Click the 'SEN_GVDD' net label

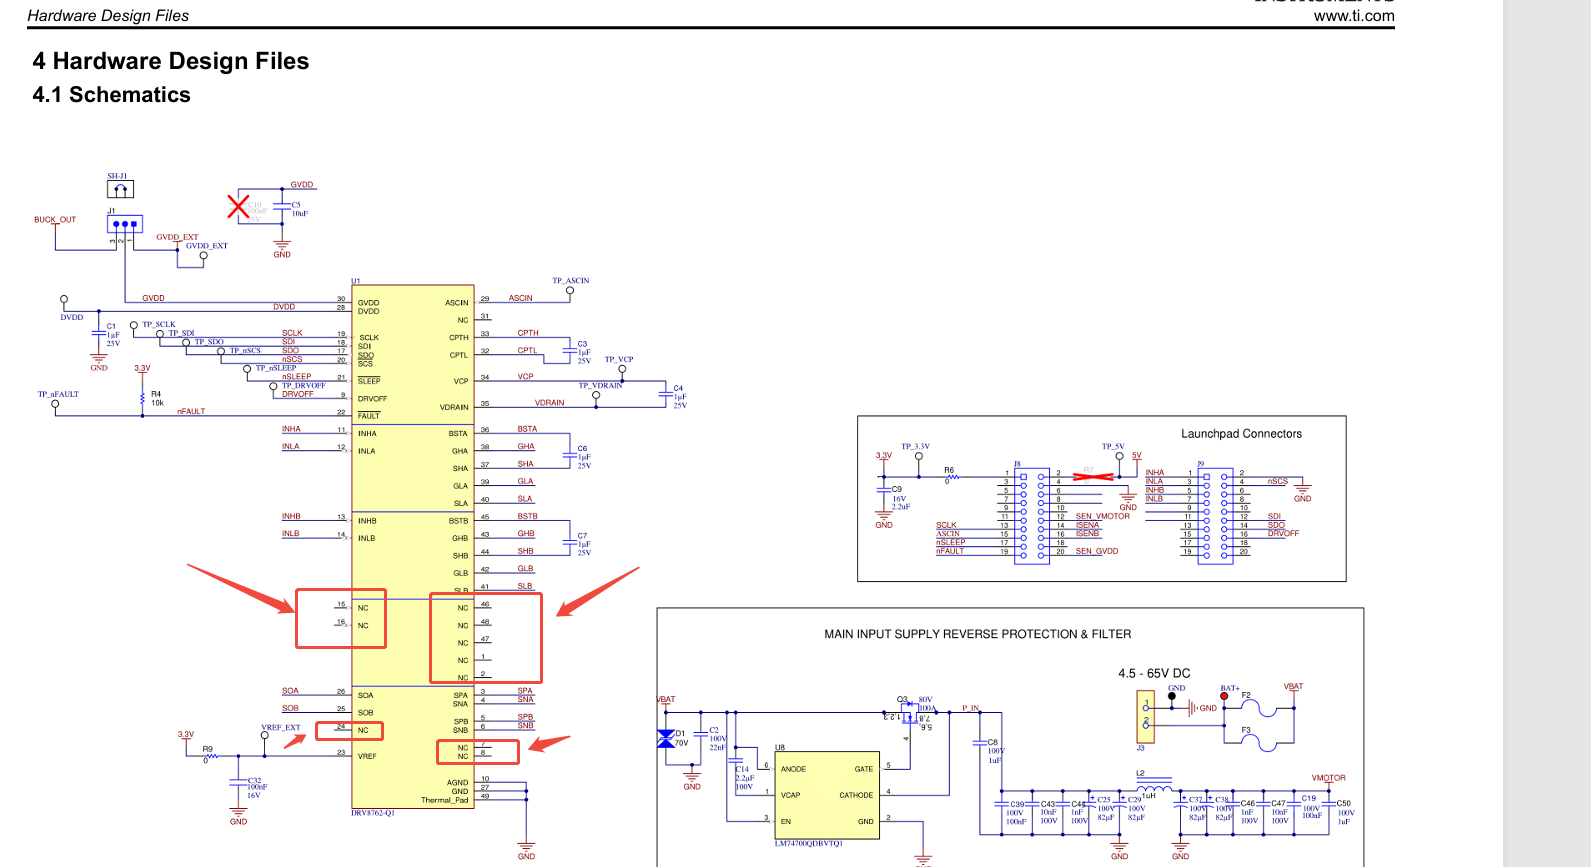click(x=1097, y=551)
